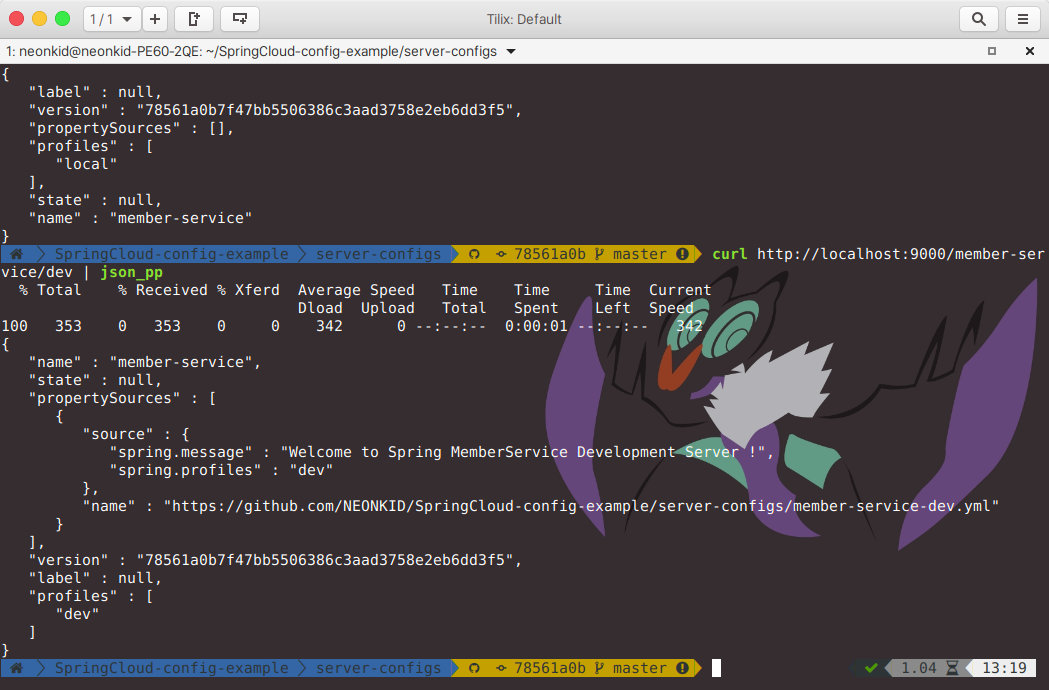Click server-configs segment in the bottom prompt

(379, 668)
